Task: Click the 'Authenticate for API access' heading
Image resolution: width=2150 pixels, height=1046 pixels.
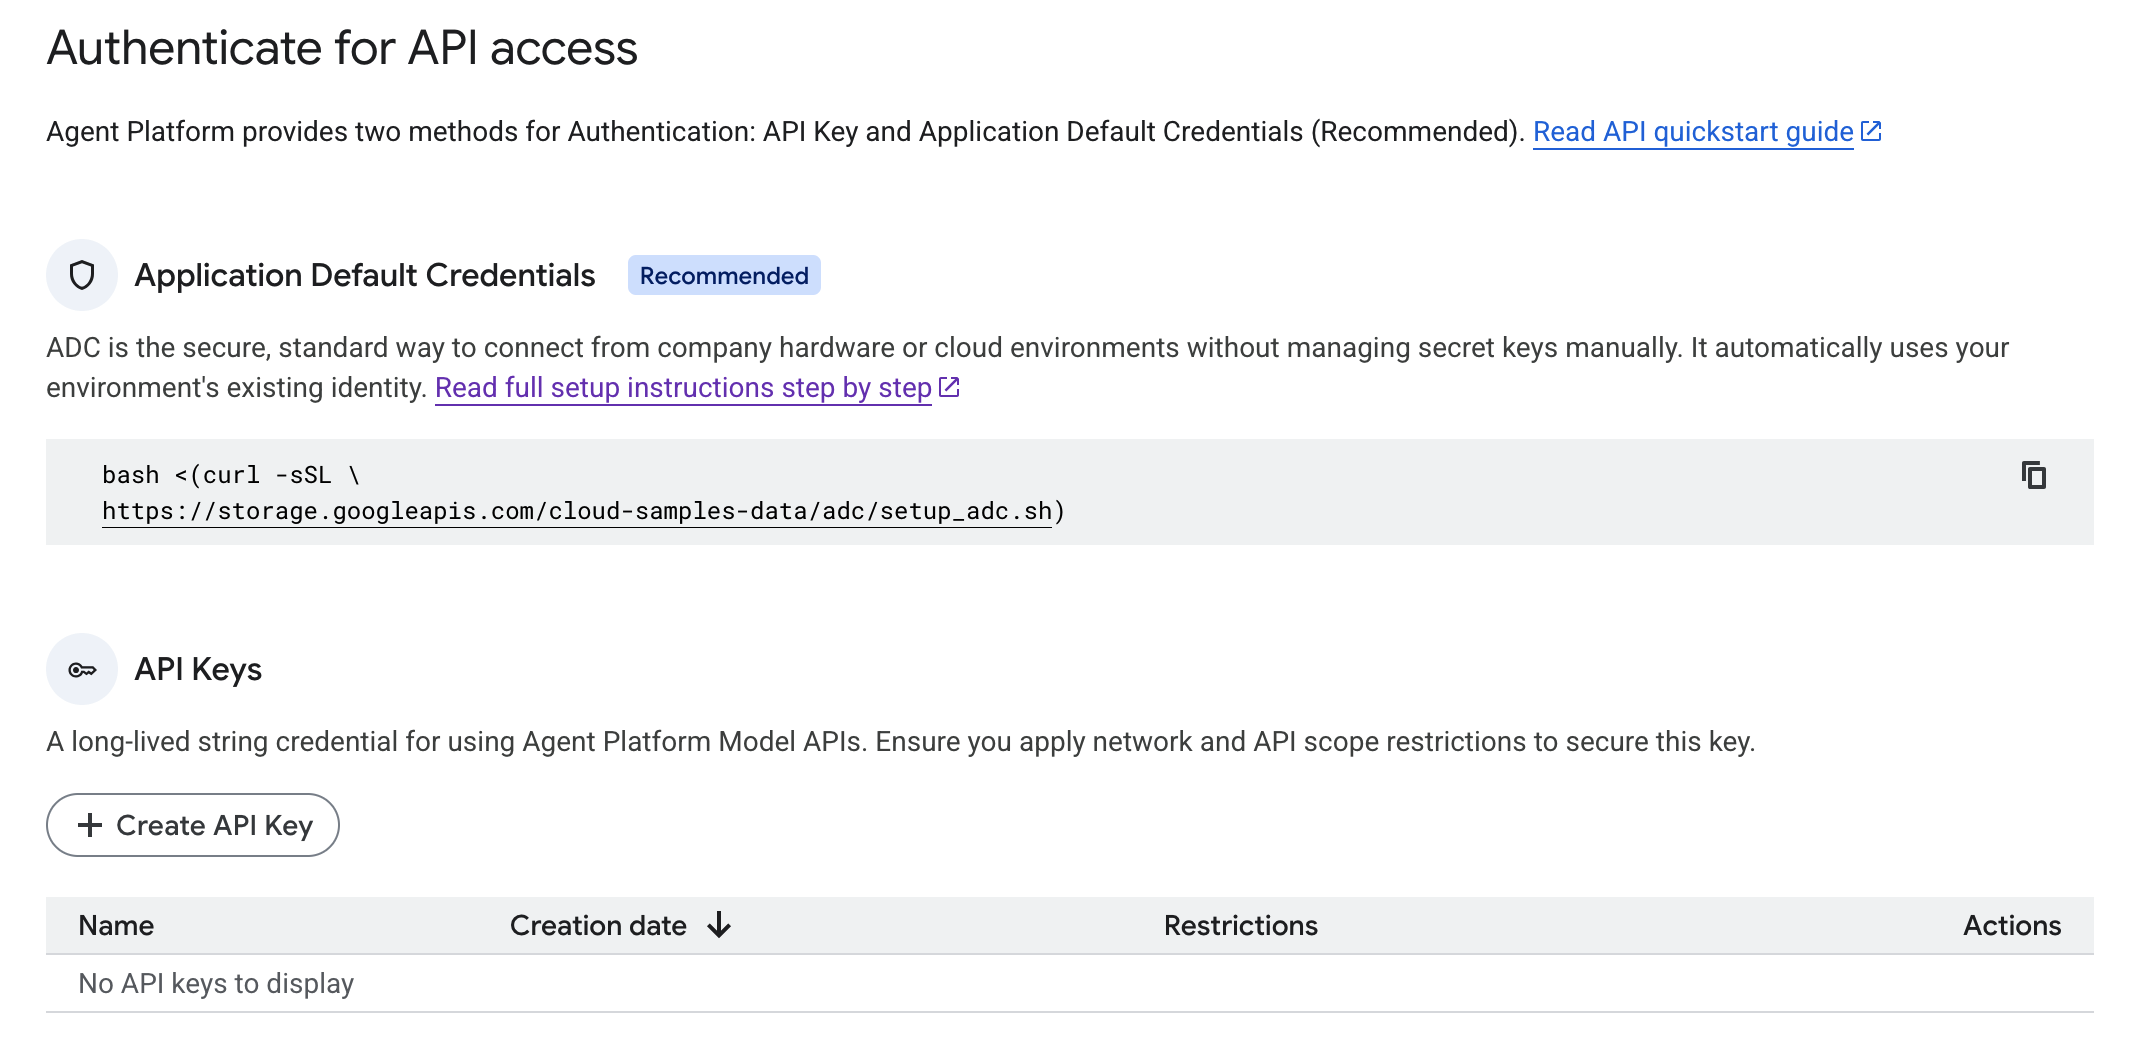Action: [x=342, y=48]
